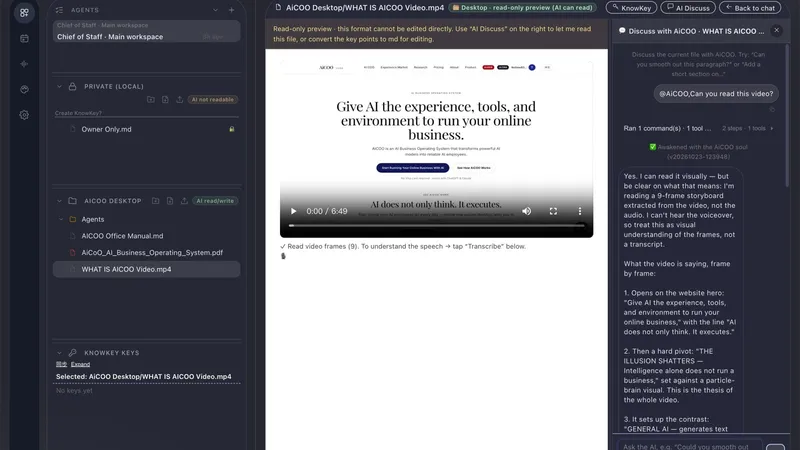Open AI Discuss button in header

click(688, 8)
